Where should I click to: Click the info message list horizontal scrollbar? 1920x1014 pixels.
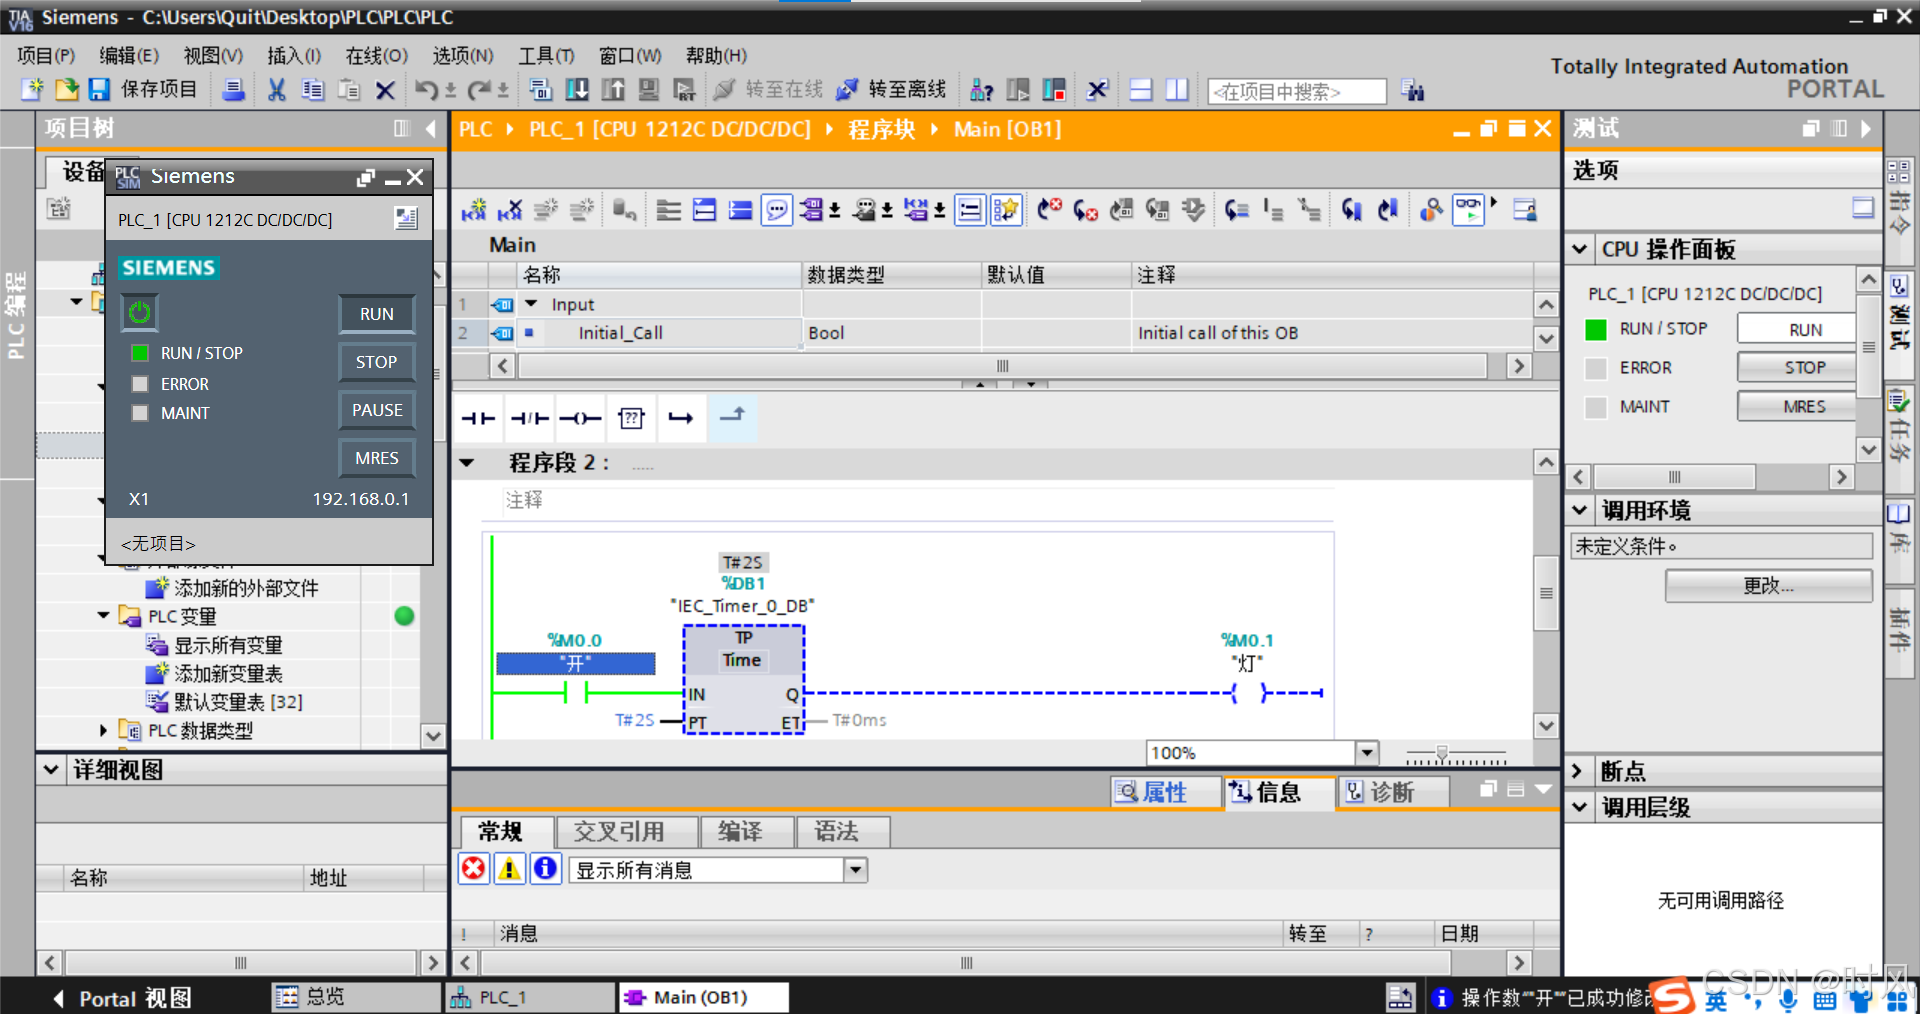click(966, 963)
